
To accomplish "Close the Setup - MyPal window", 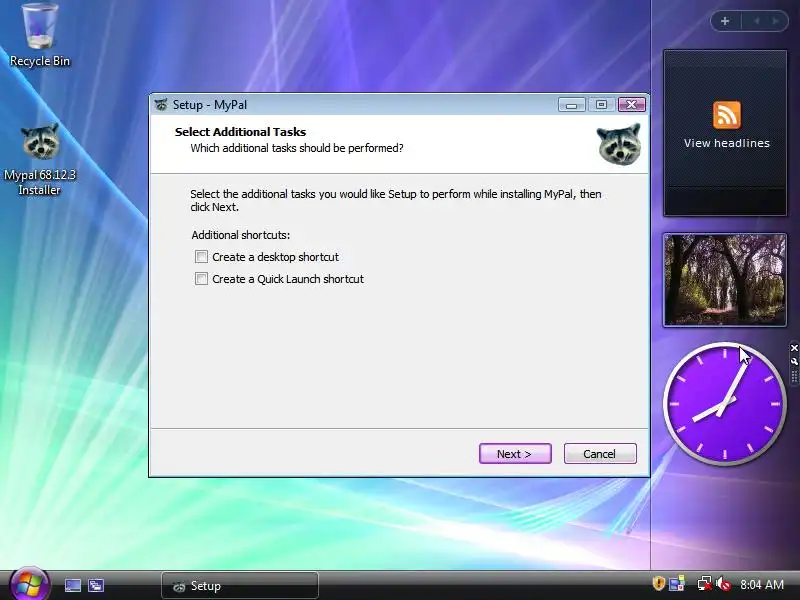I will point(632,105).
